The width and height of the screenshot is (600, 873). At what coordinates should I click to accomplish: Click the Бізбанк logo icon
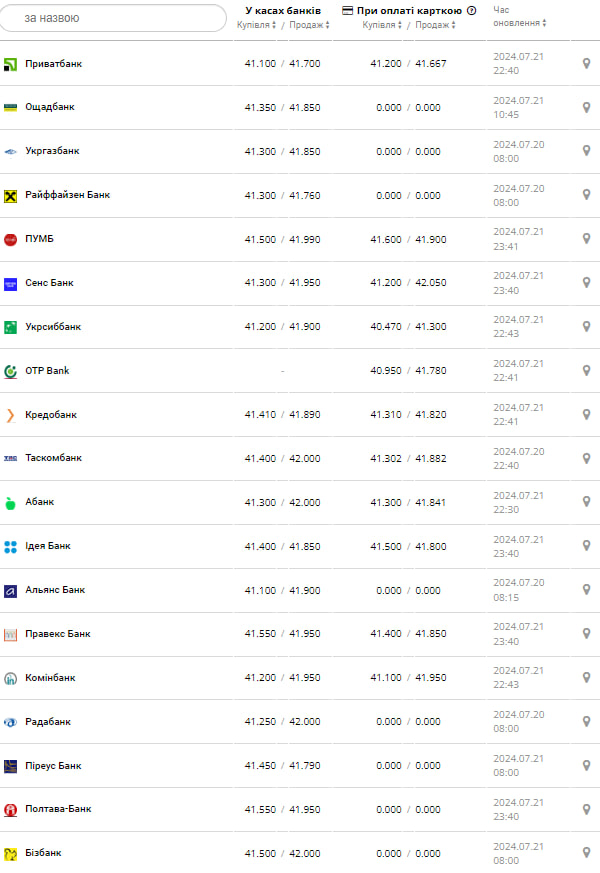pyautogui.click(x=11, y=853)
